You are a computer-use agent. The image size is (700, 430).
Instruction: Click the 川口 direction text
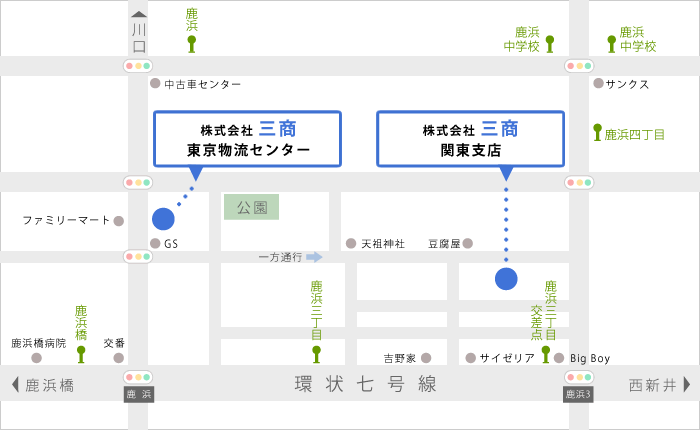point(139,38)
